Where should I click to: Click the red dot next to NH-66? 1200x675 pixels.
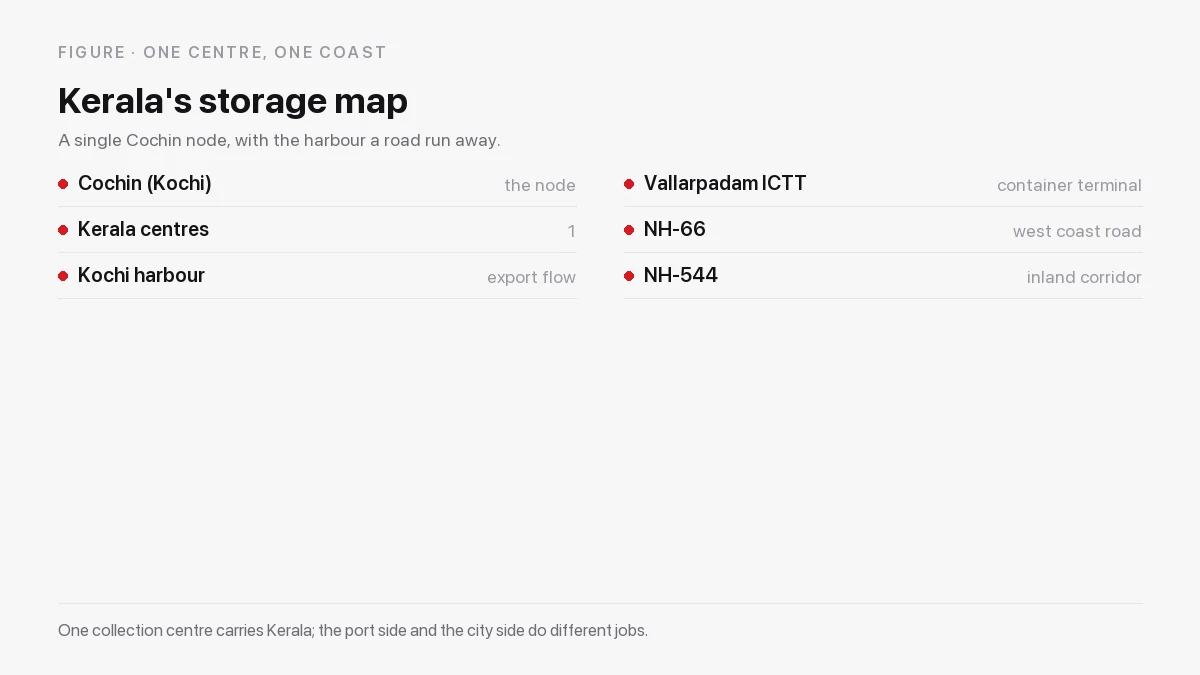click(629, 230)
